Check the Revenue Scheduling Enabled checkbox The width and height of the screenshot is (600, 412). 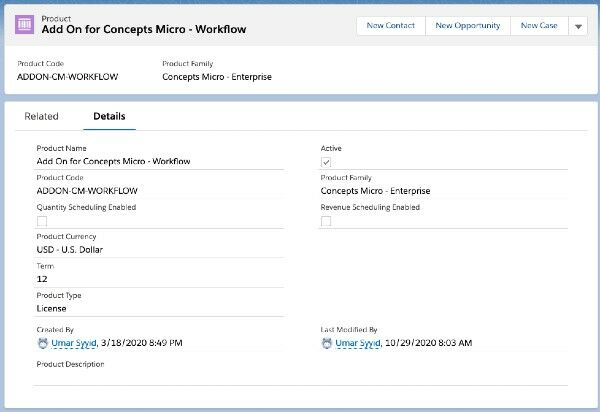click(x=326, y=221)
